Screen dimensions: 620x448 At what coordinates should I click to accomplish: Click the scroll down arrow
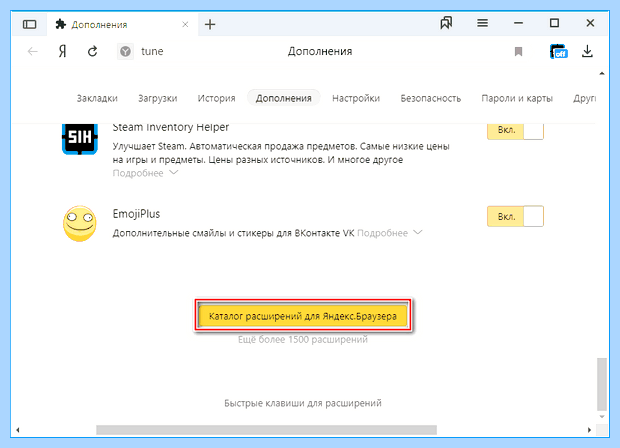[602, 416]
